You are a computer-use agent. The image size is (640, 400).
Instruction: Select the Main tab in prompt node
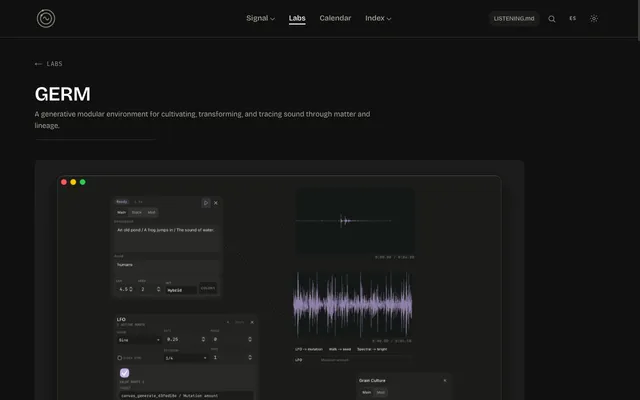122,212
